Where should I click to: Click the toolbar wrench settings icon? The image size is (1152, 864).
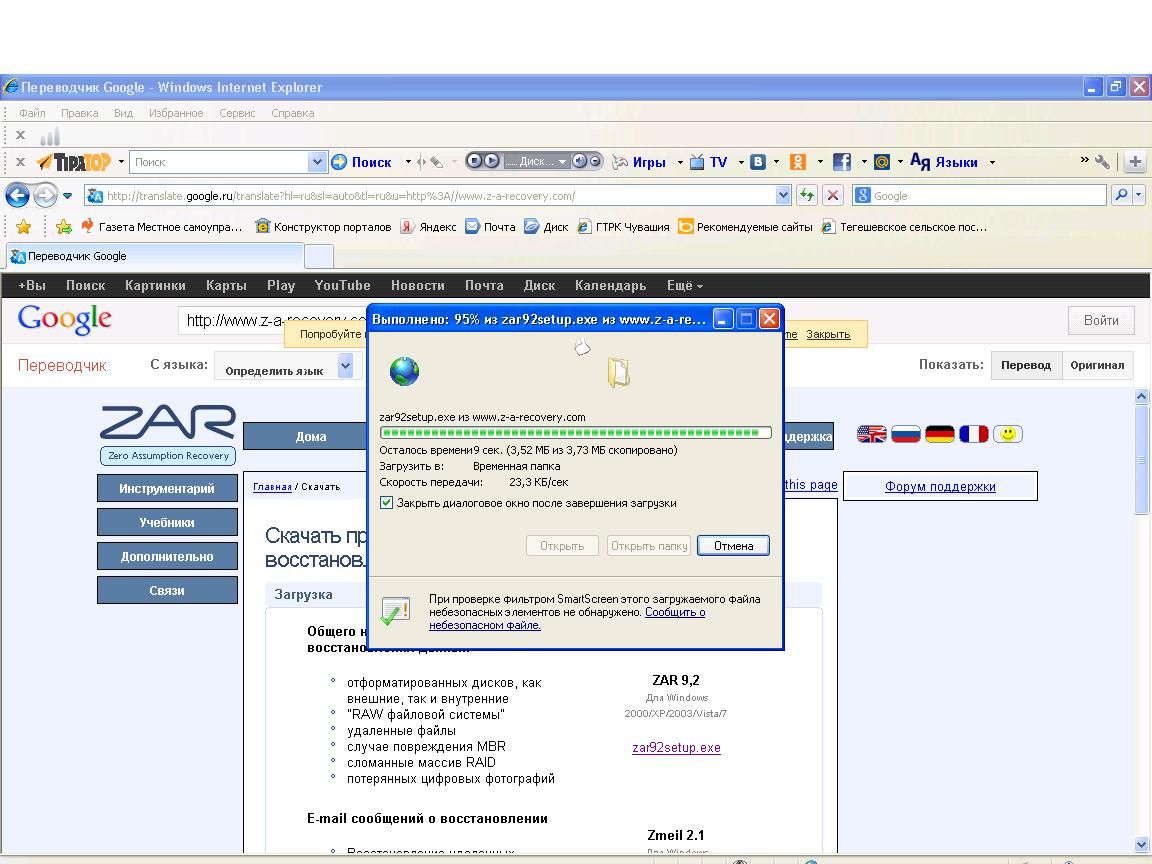tap(1102, 162)
